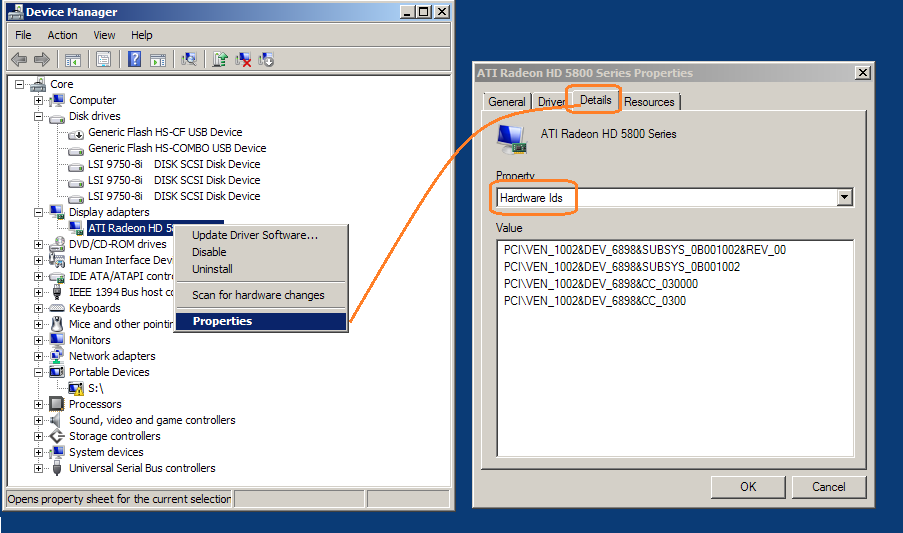Click the Uninstall device toolbar icon with red X
The height and width of the screenshot is (533, 903).
point(243,59)
